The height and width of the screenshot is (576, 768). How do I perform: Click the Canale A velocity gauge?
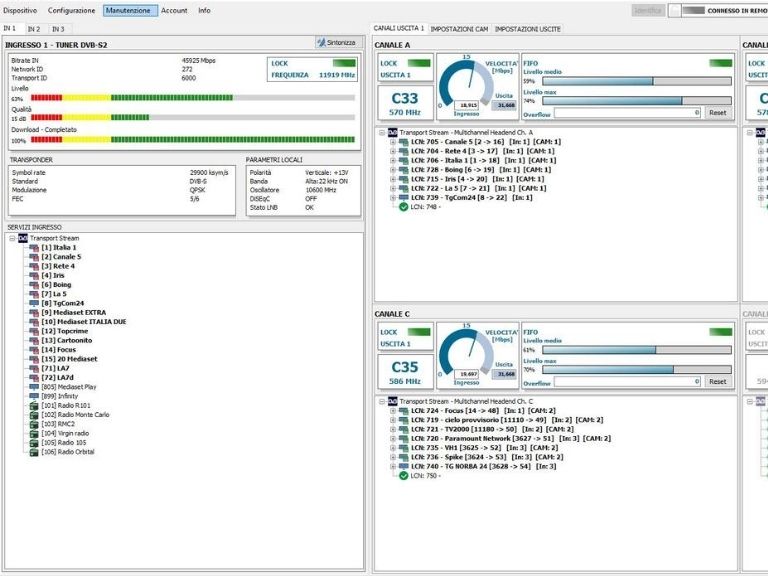click(466, 83)
